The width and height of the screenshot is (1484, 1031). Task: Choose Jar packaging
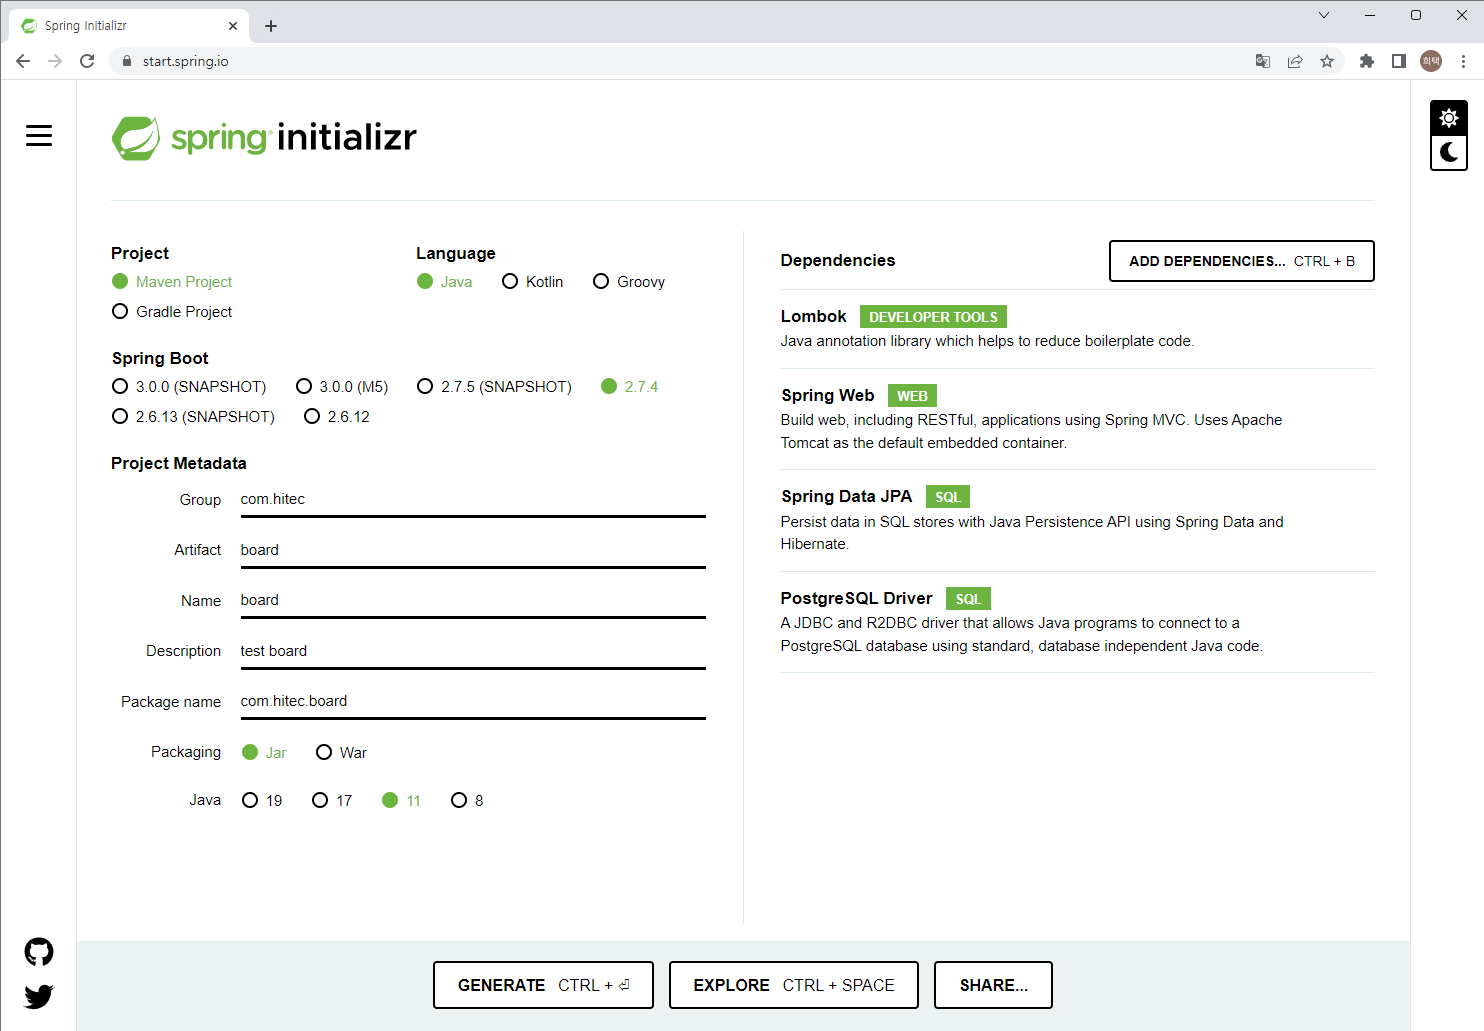pyautogui.click(x=265, y=753)
